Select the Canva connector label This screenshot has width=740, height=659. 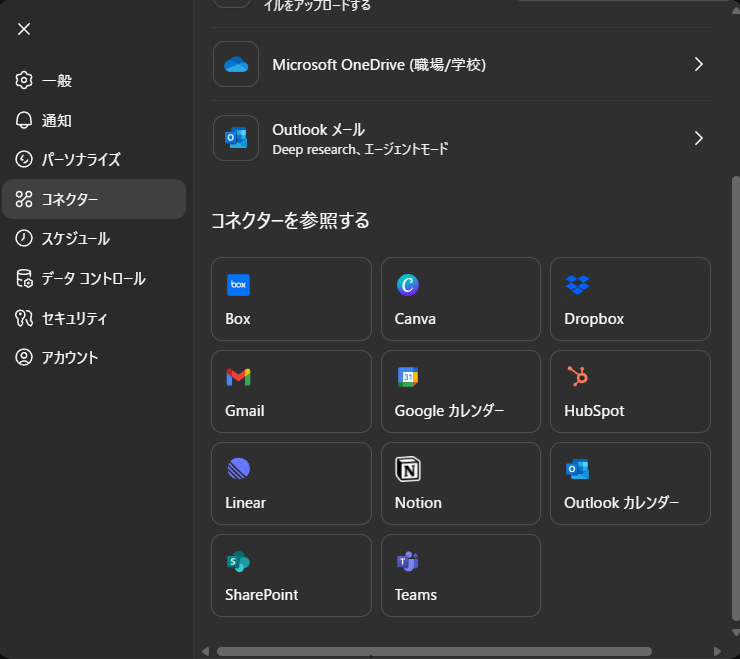pyautogui.click(x=415, y=319)
